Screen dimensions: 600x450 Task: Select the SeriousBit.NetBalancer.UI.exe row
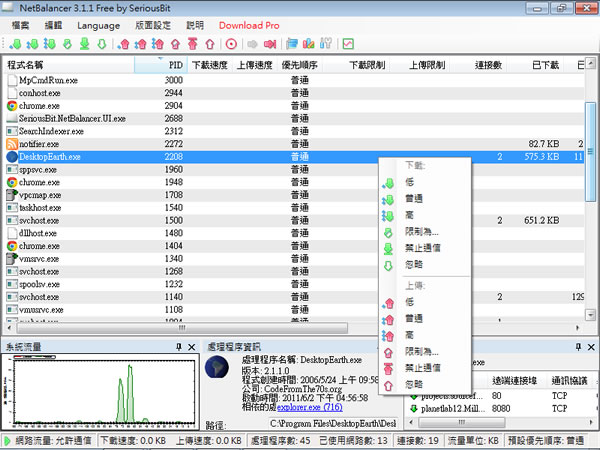click(294, 118)
